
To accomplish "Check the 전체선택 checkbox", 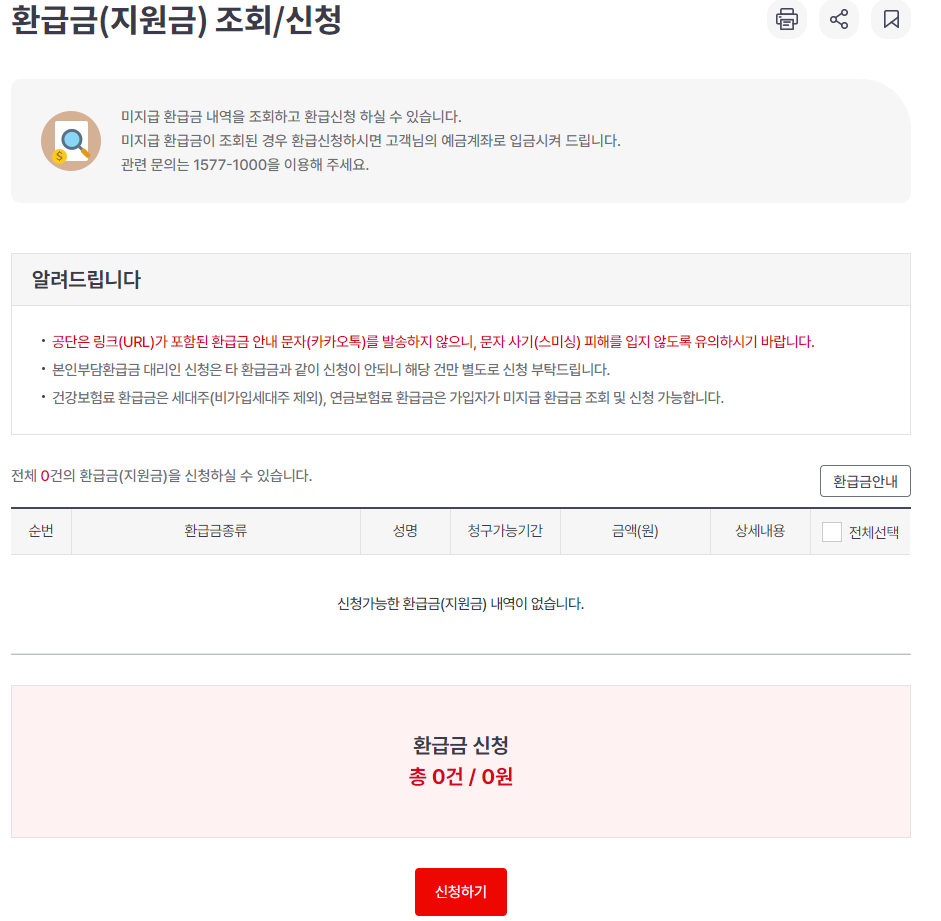I will point(831,532).
